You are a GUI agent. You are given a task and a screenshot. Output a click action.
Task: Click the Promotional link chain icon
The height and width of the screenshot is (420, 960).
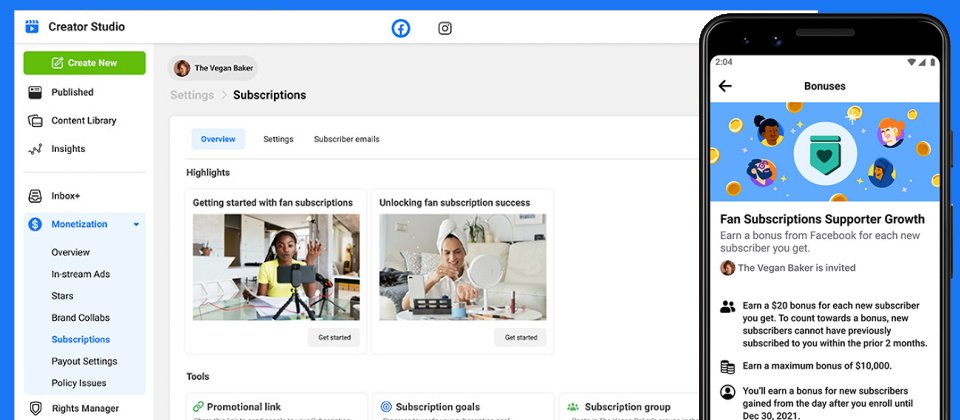[198, 407]
